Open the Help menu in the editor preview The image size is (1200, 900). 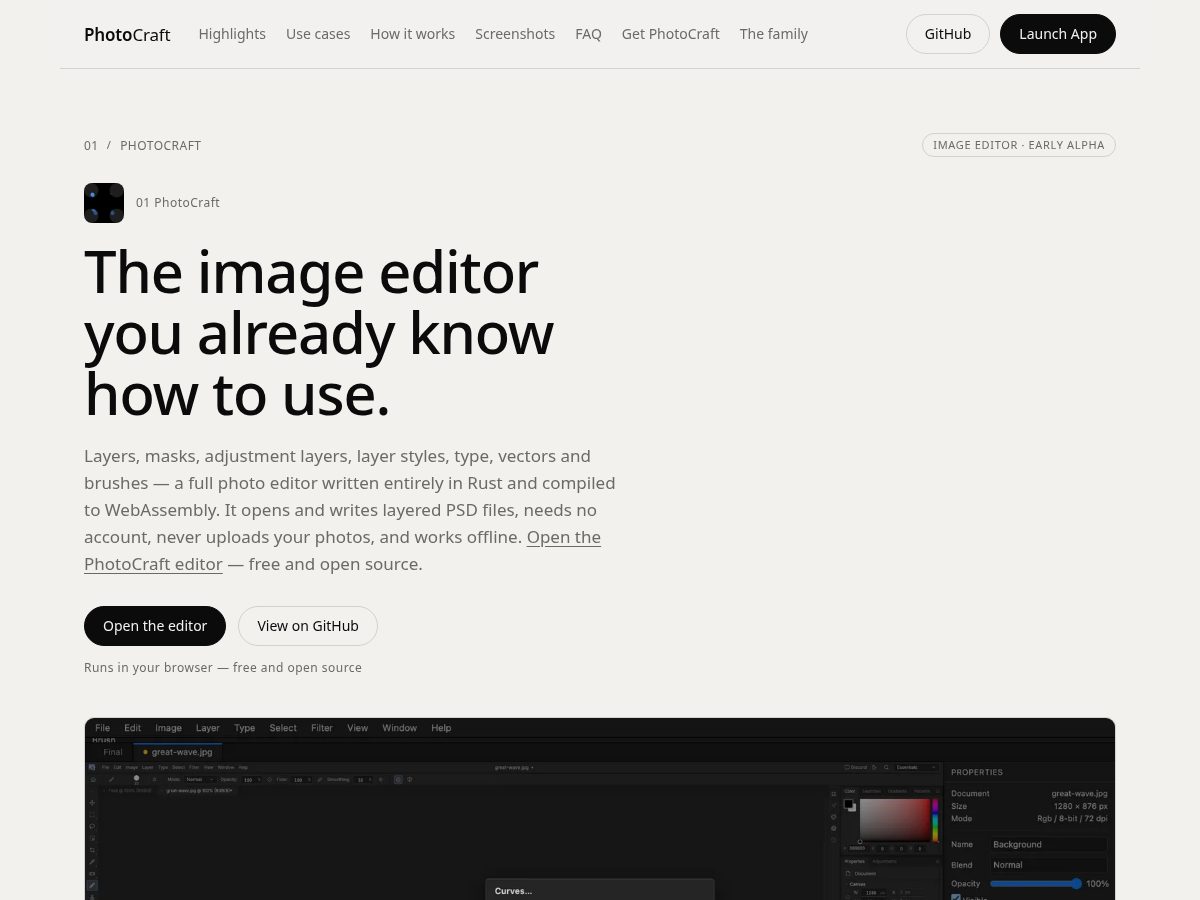coord(441,728)
